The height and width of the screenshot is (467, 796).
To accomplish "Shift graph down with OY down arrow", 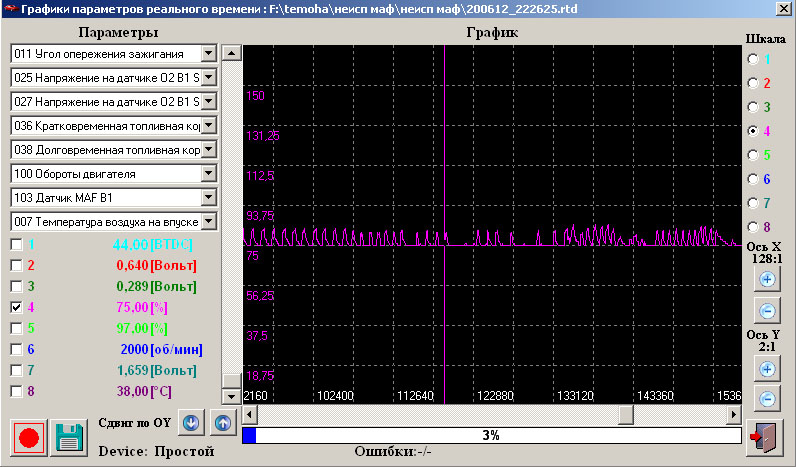I will [190, 422].
